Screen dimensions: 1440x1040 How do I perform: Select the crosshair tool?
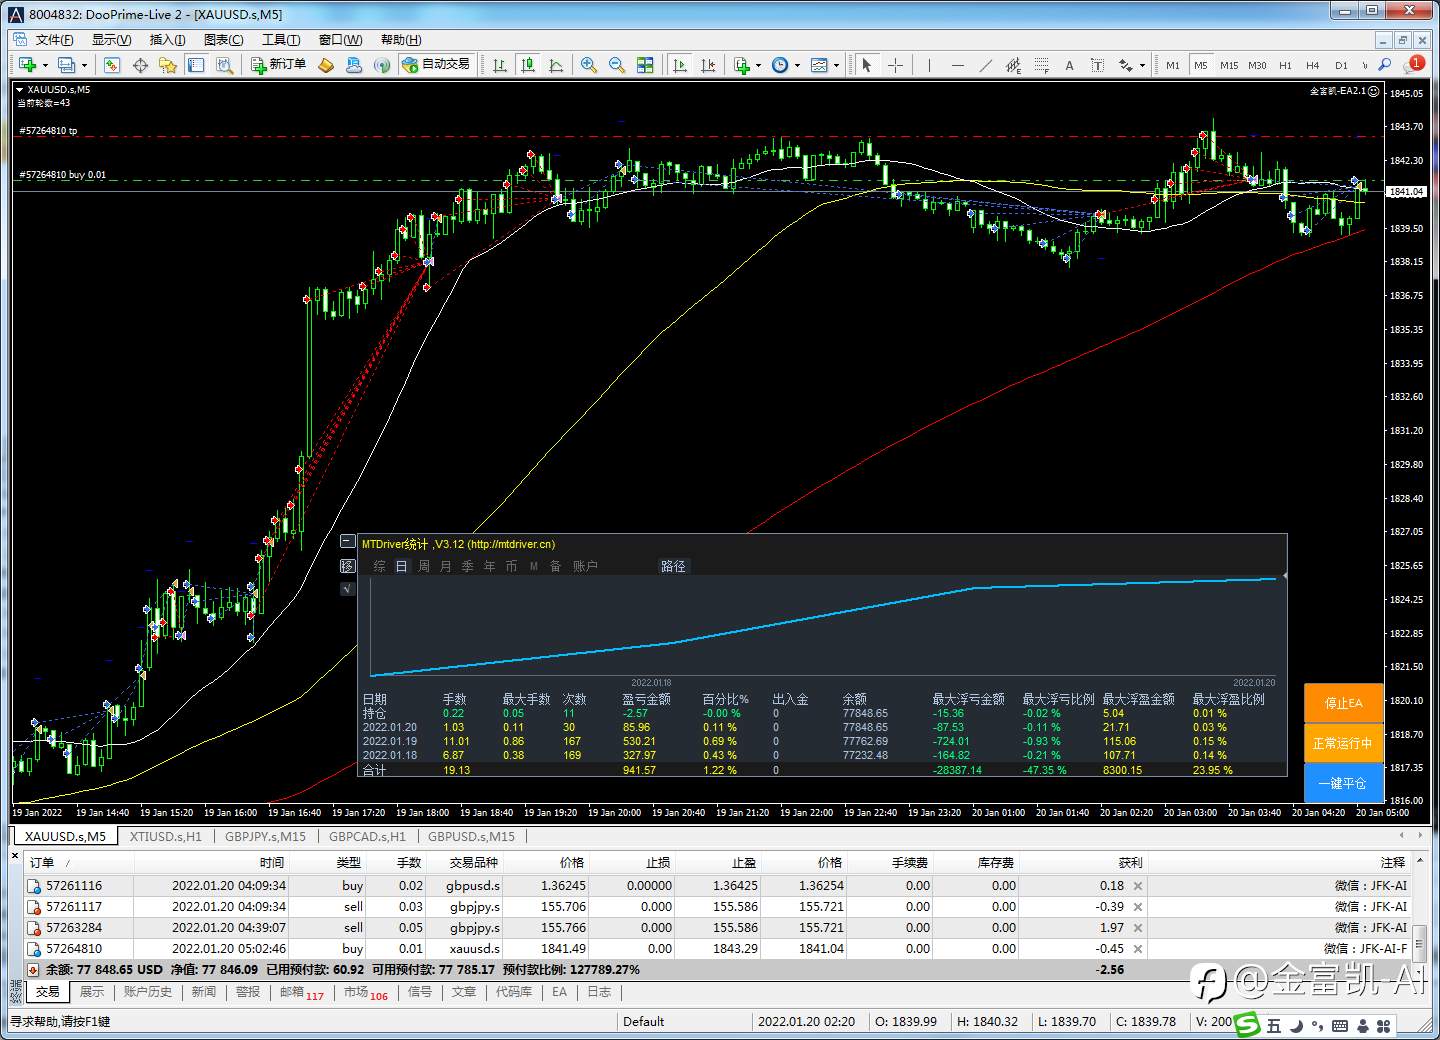click(895, 65)
